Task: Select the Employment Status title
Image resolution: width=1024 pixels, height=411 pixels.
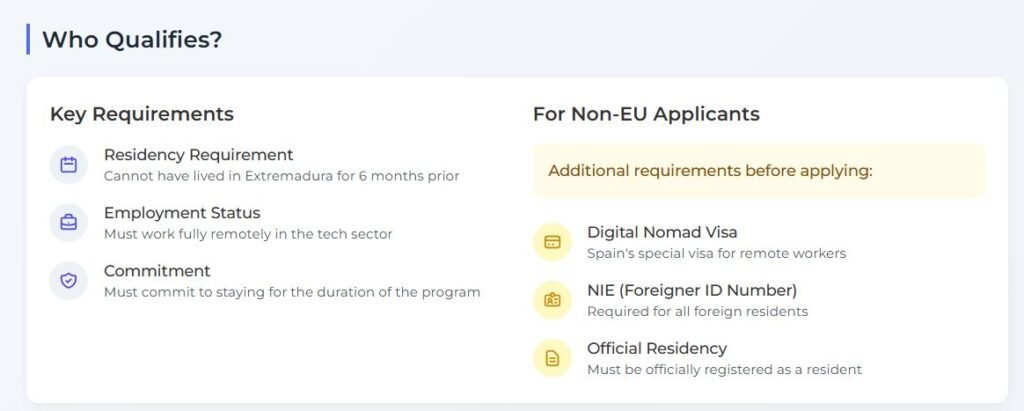Action: point(182,213)
